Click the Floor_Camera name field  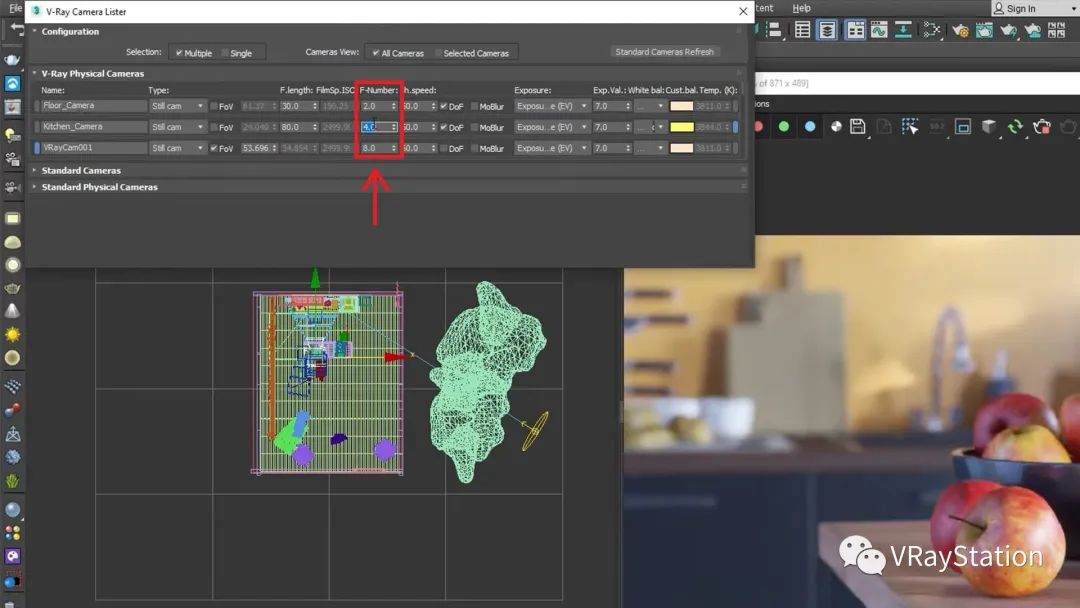pyautogui.click(x=94, y=106)
